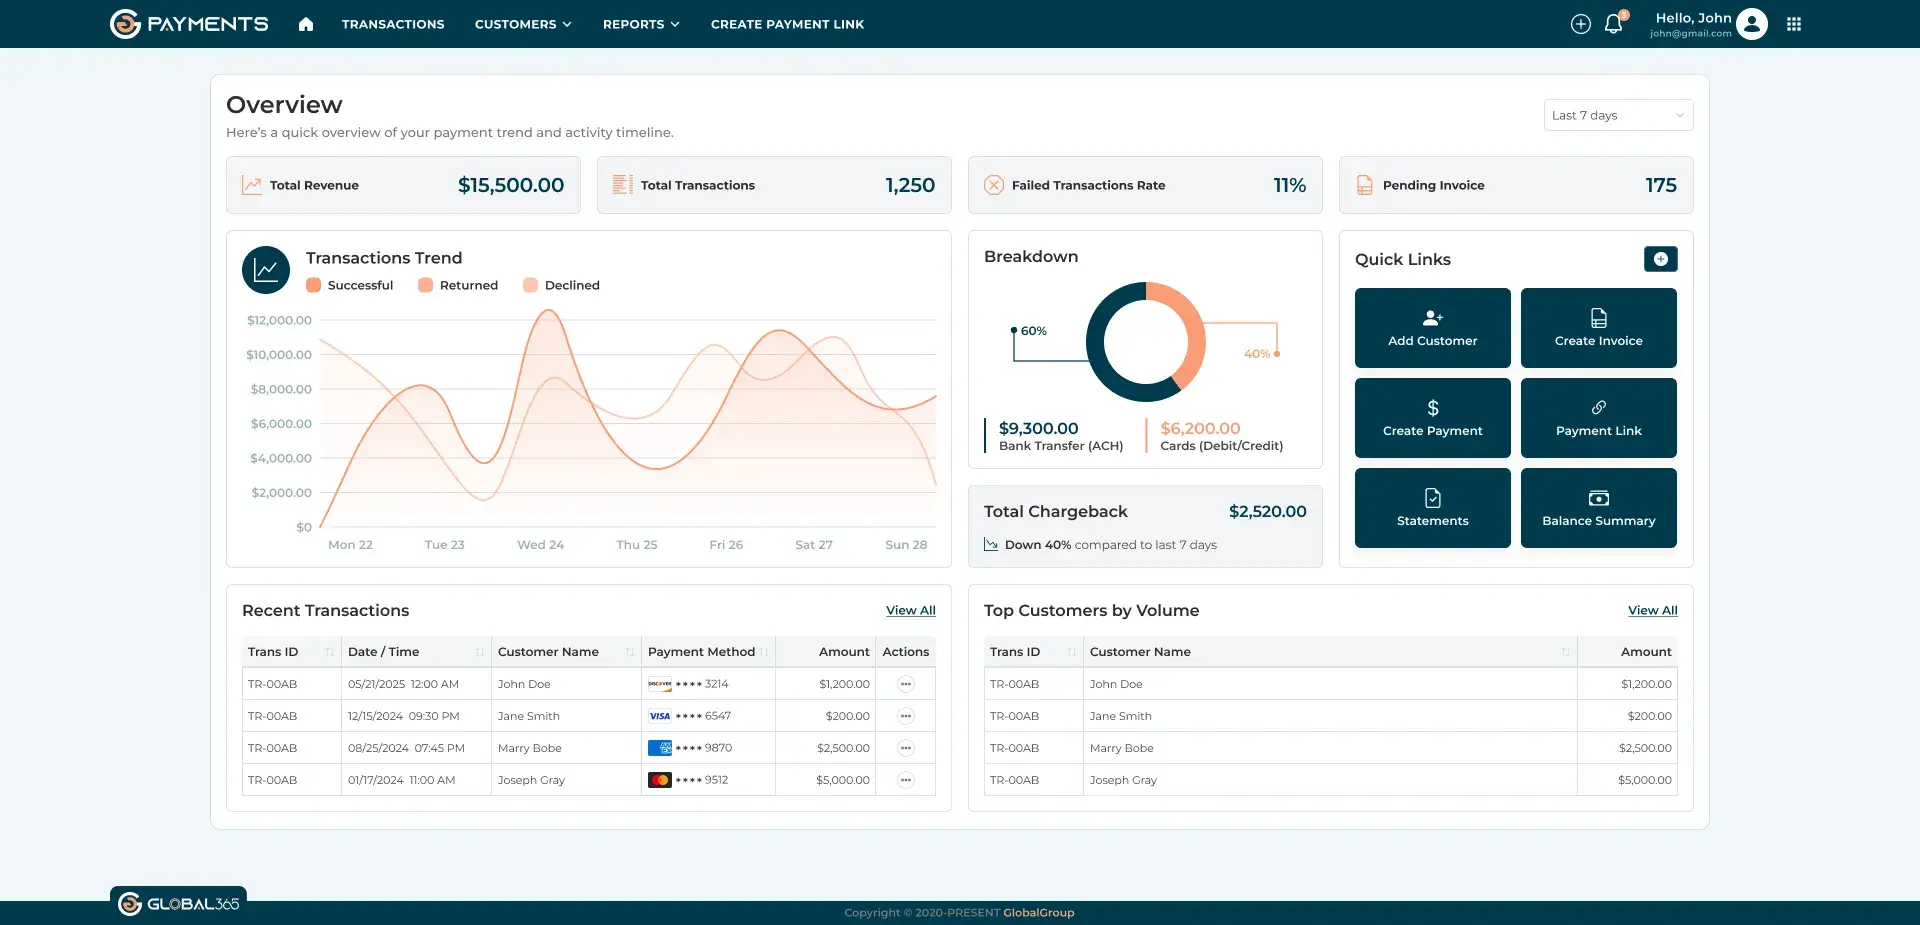Click the Create Payment quick link
Image resolution: width=1920 pixels, height=925 pixels.
[x=1432, y=418]
